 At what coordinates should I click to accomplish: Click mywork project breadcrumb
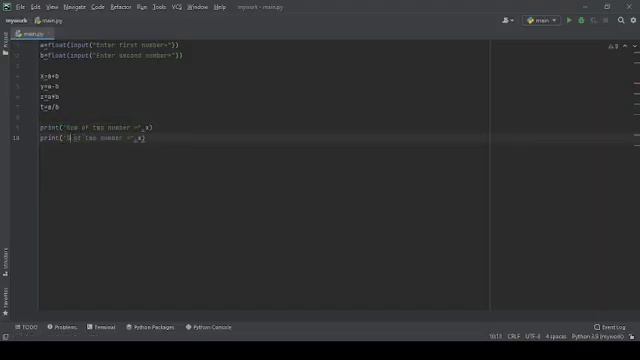click(x=16, y=20)
